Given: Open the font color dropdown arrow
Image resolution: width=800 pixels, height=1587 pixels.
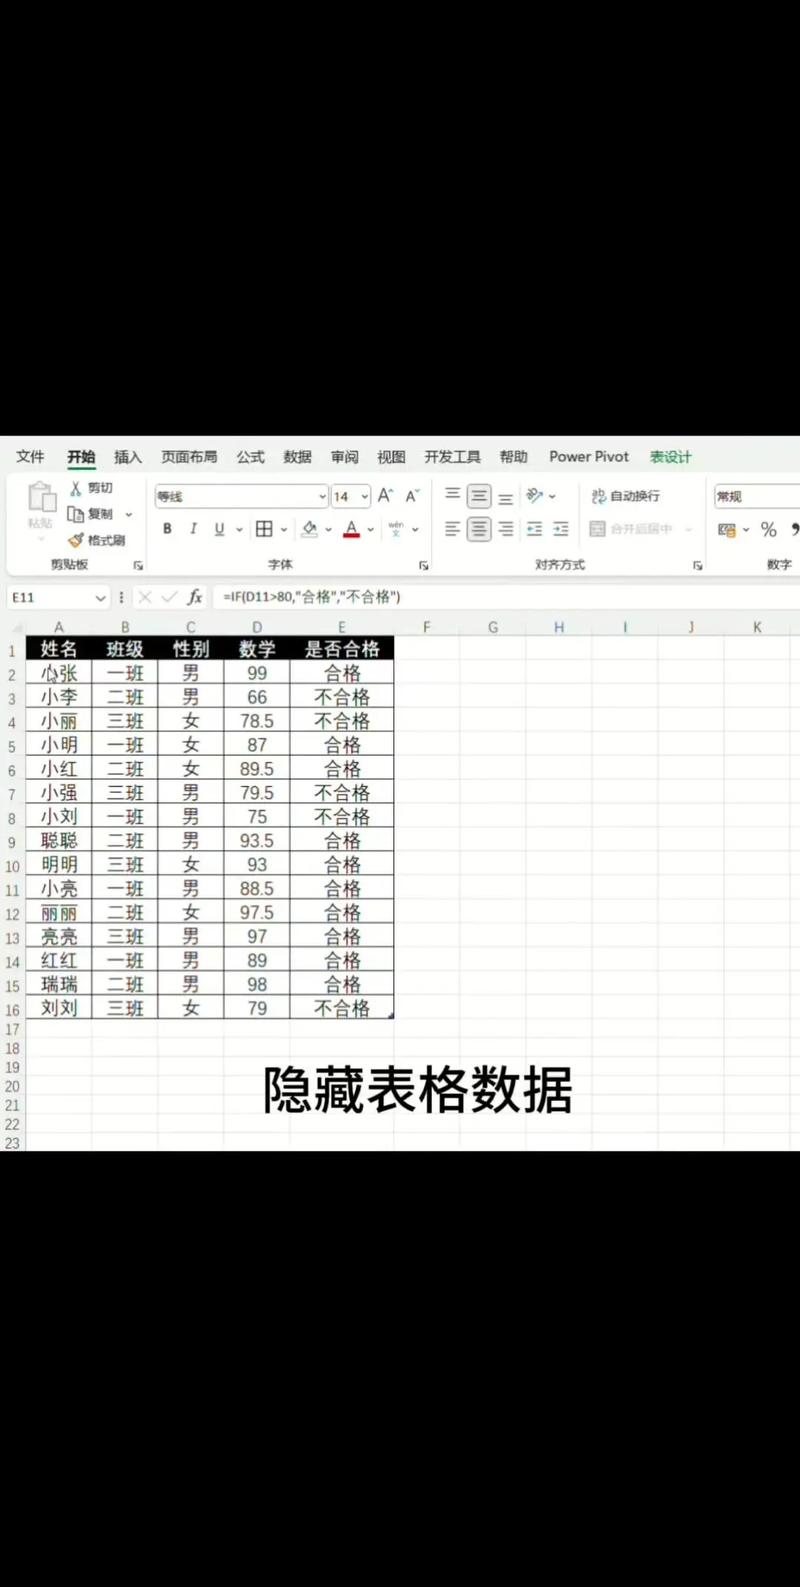Looking at the screenshot, I should coord(370,529).
